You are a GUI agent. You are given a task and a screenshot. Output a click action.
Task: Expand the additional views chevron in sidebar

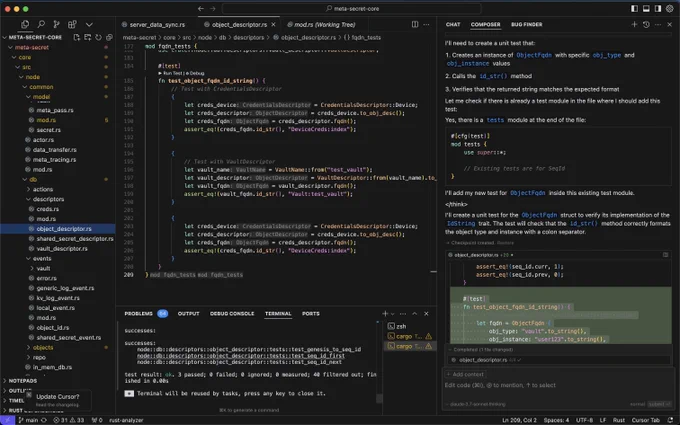click(89, 25)
